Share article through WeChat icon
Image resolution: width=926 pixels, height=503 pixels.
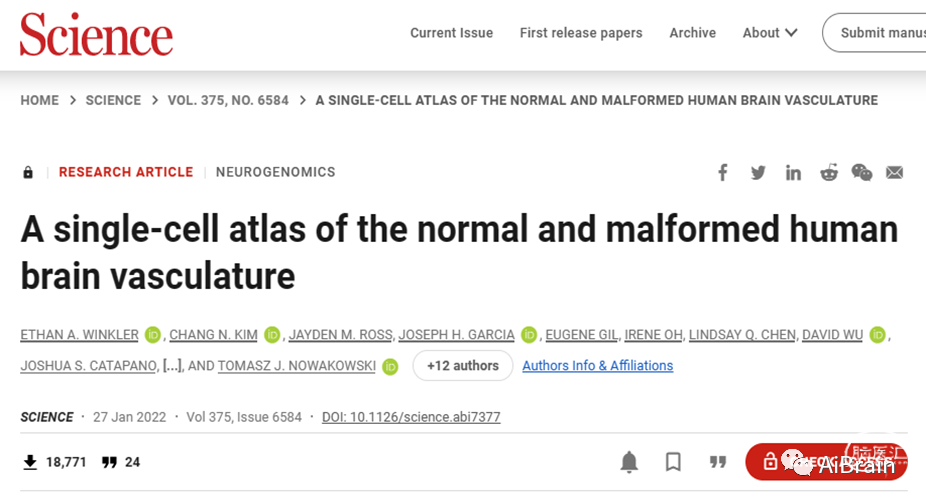(862, 172)
